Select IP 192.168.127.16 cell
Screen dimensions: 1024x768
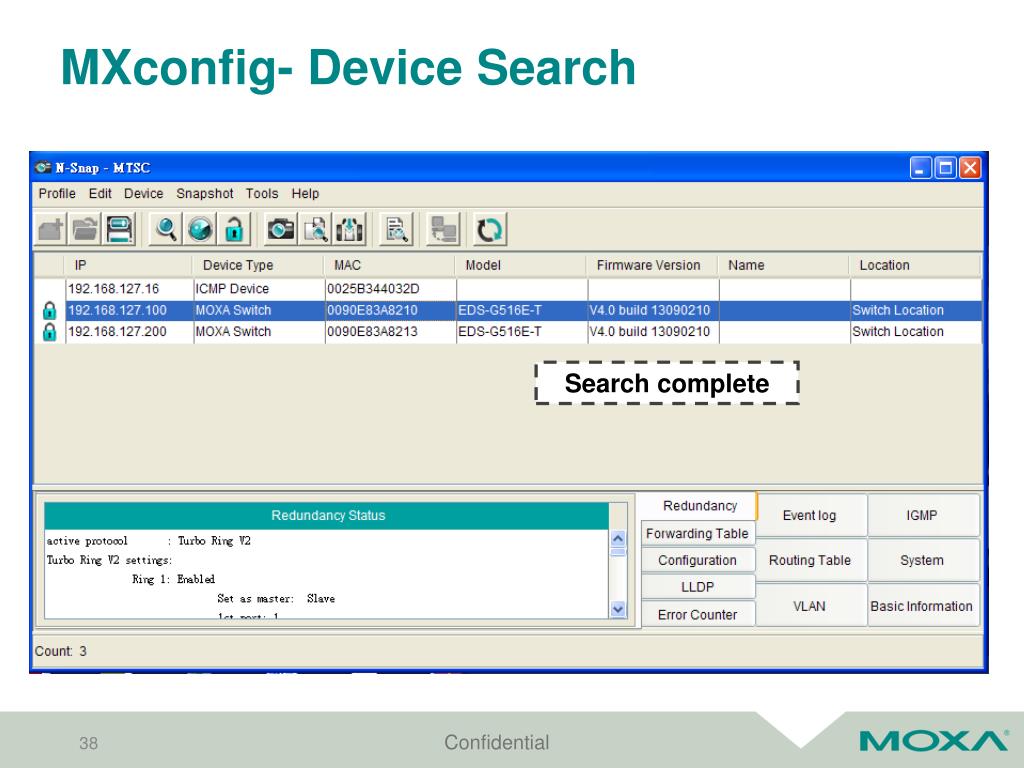pyautogui.click(x=129, y=289)
